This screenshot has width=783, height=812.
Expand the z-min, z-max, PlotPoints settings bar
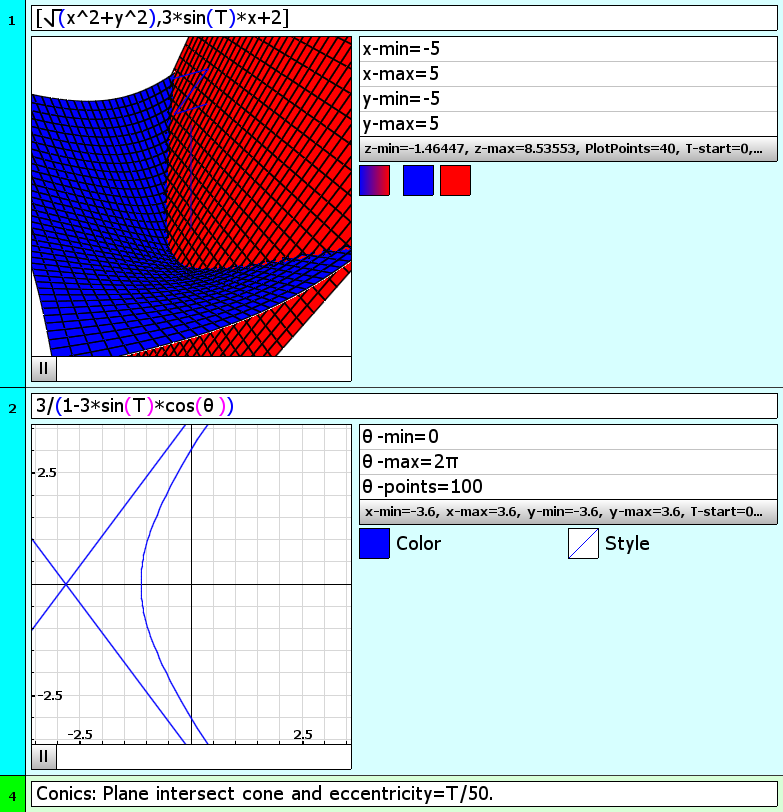567,149
